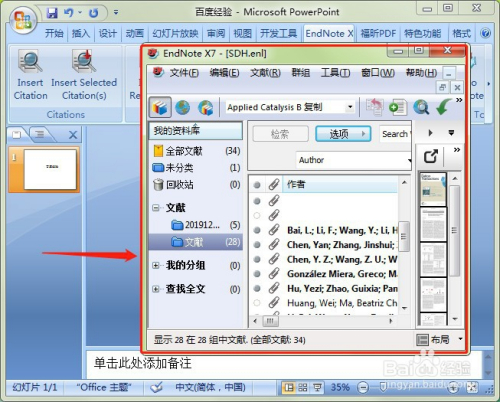This screenshot has width=500, height=402.
Task: Toggle read status dot for Chen, Y. Z. row
Action: point(257,259)
